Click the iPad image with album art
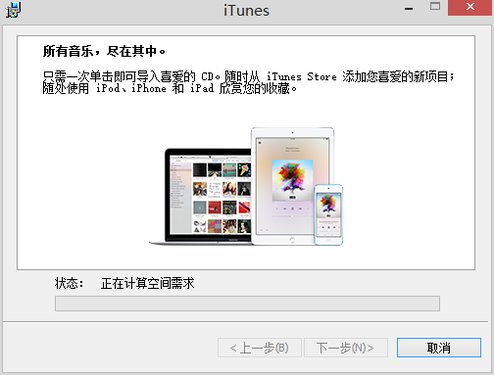 [x=292, y=186]
